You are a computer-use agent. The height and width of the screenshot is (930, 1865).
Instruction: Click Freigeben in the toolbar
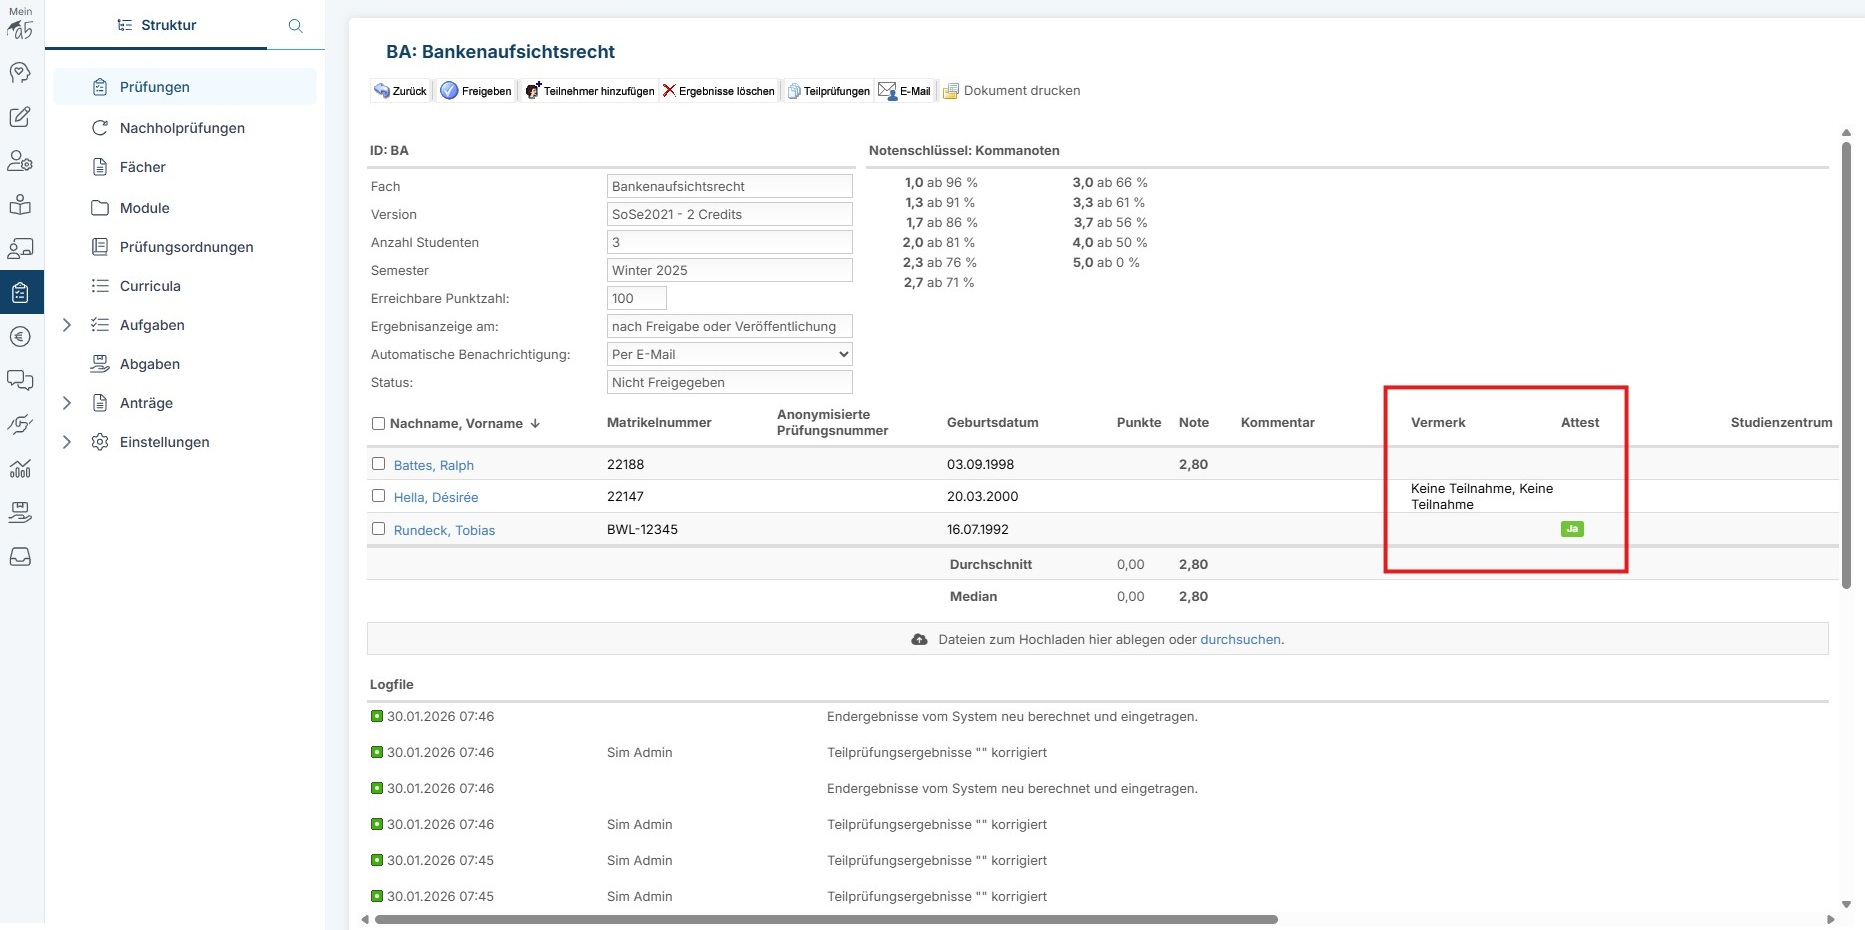tap(476, 91)
